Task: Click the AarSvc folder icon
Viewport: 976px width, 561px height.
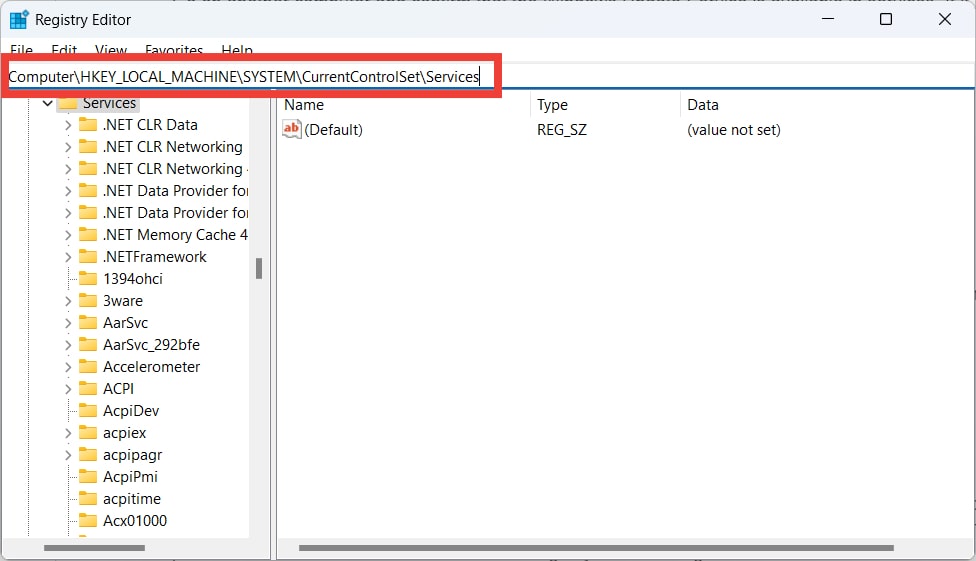Action: (x=88, y=323)
